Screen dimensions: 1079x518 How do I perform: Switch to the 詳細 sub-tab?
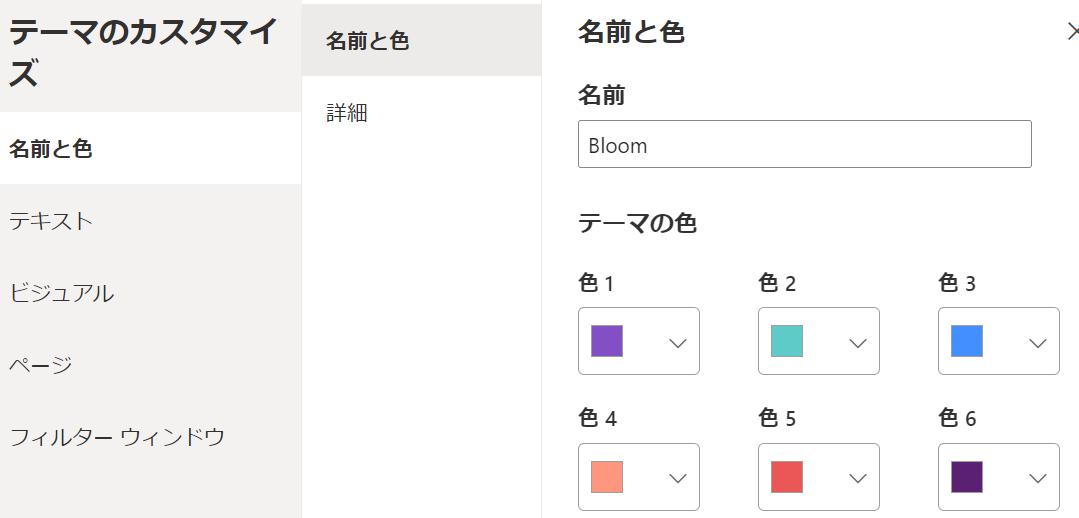tap(347, 113)
